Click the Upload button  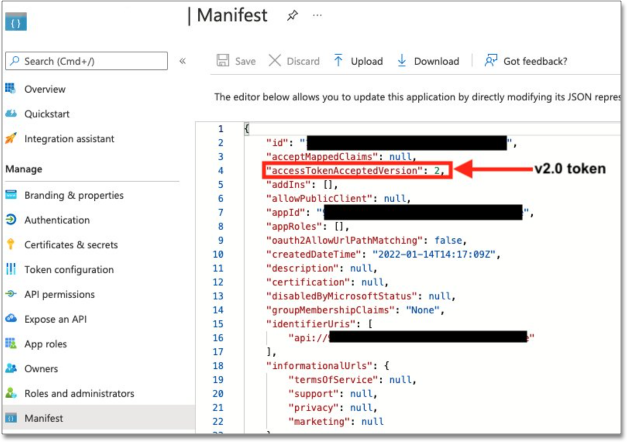(358, 61)
